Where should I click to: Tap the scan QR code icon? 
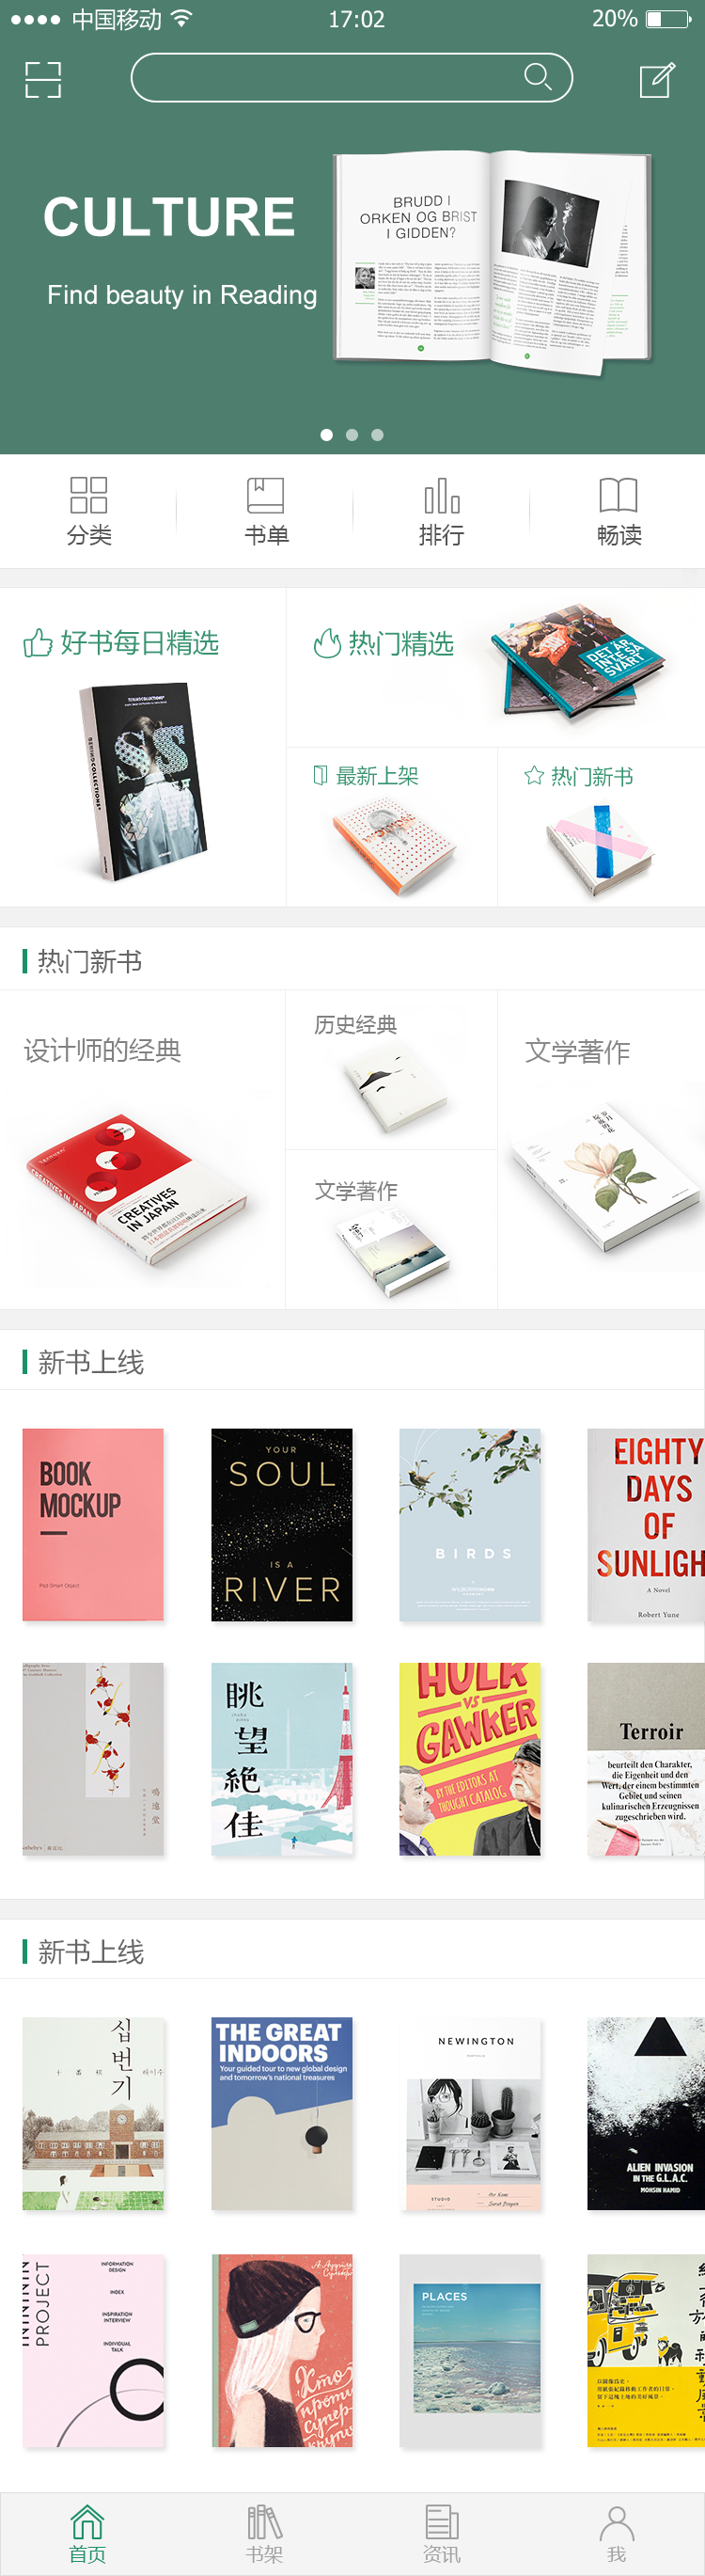point(43,79)
